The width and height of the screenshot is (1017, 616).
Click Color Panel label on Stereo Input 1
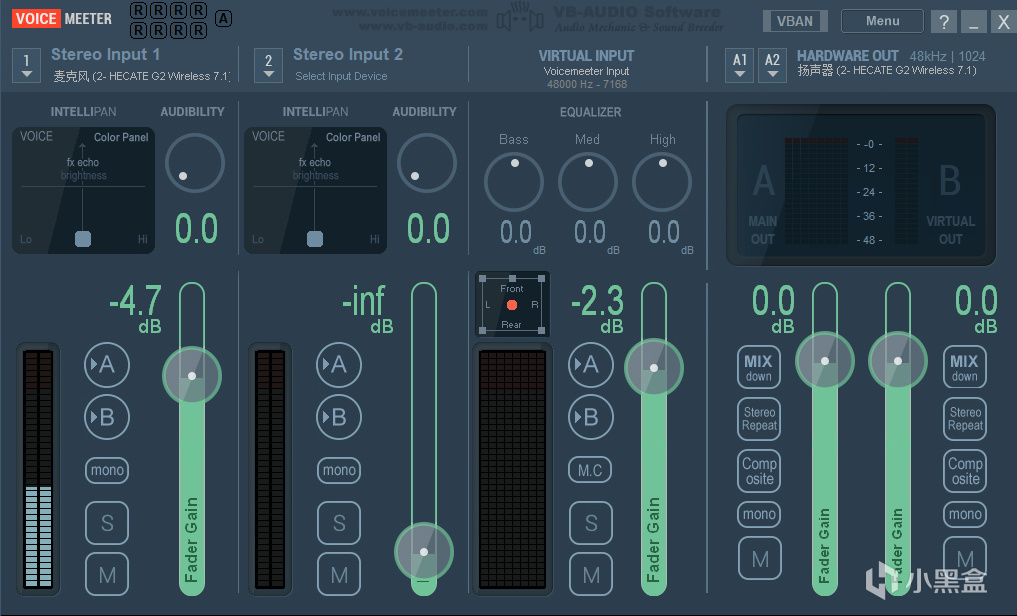pyautogui.click(x=121, y=137)
